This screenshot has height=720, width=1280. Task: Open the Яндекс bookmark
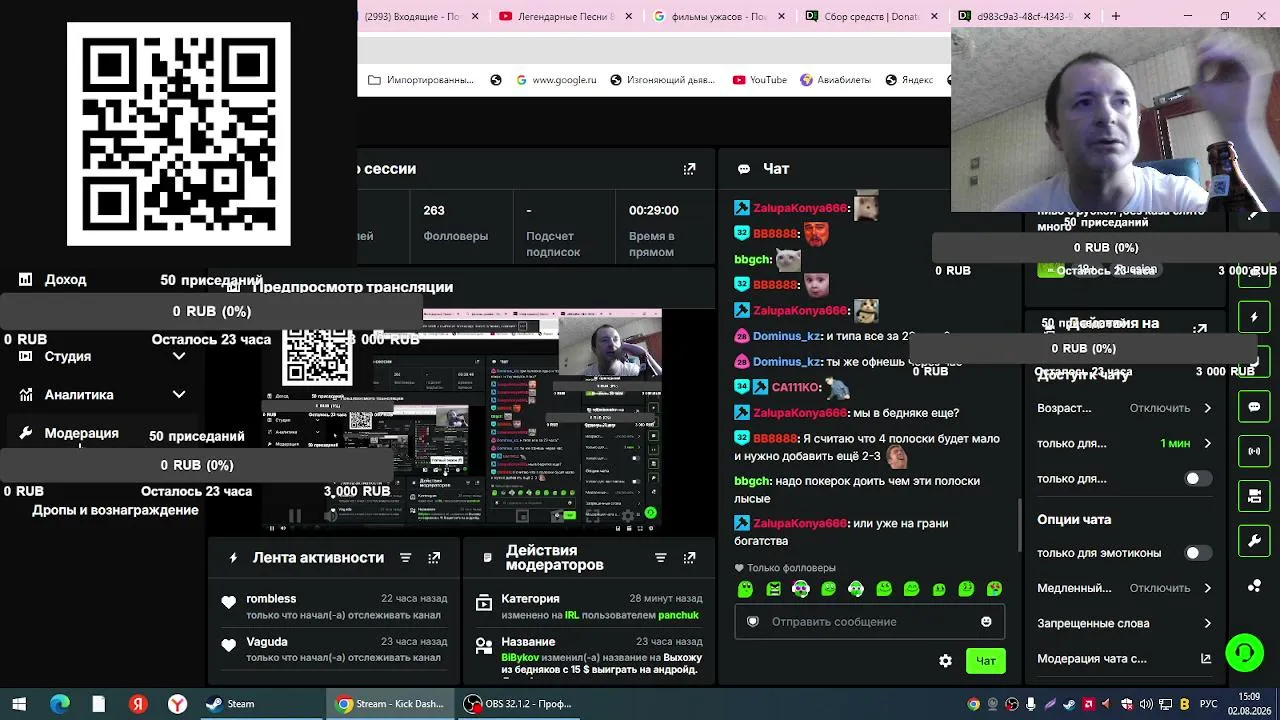tap(909, 80)
